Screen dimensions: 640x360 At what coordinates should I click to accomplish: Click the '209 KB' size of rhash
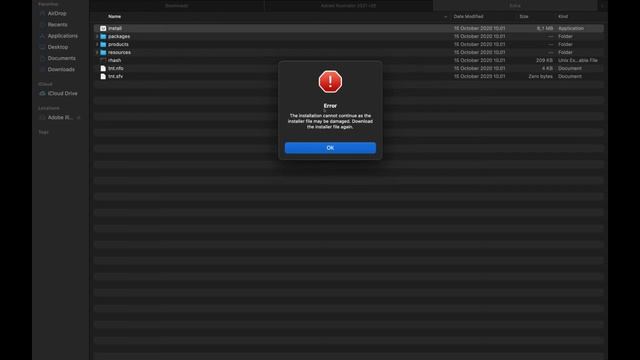point(544,60)
